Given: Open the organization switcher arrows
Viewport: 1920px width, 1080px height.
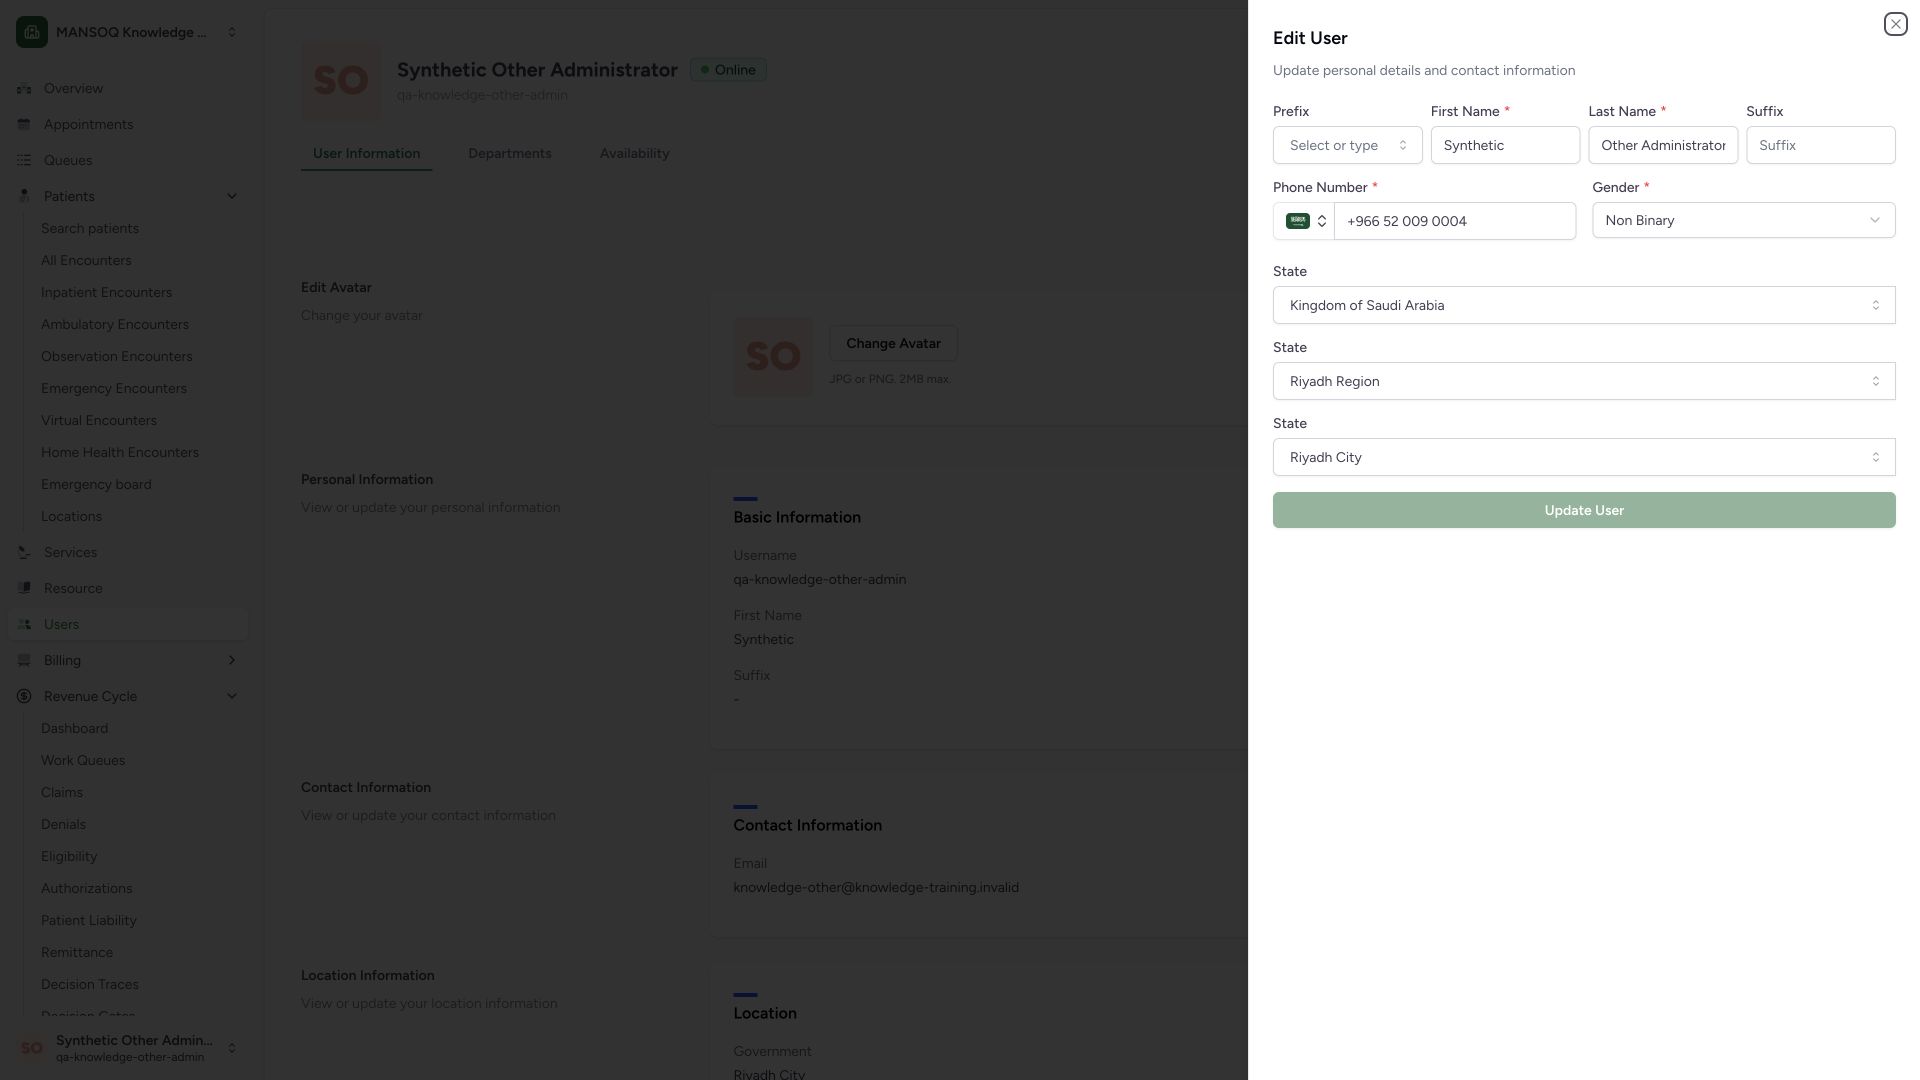Looking at the screenshot, I should 232,32.
